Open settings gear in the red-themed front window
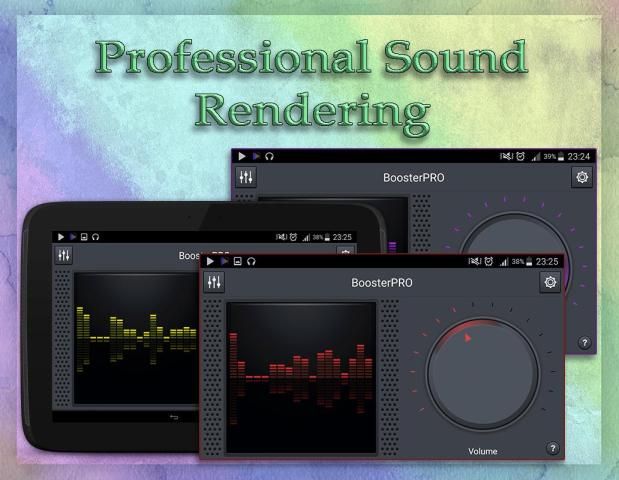This screenshot has height=480, width=619. click(x=550, y=283)
